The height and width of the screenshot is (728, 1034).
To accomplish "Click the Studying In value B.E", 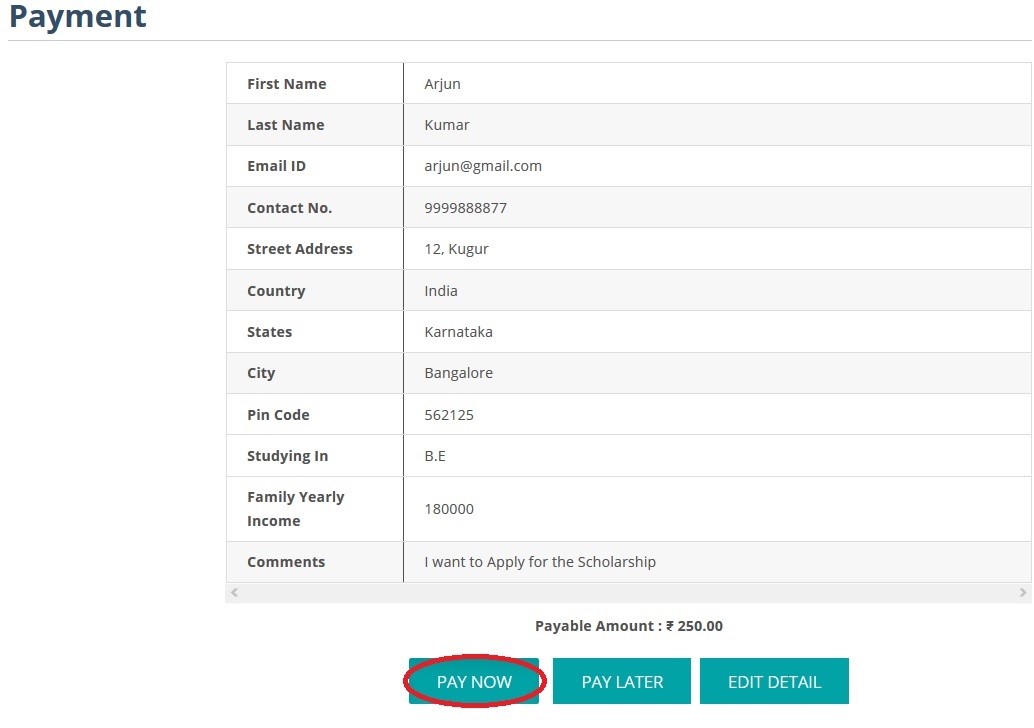I will coord(435,456).
